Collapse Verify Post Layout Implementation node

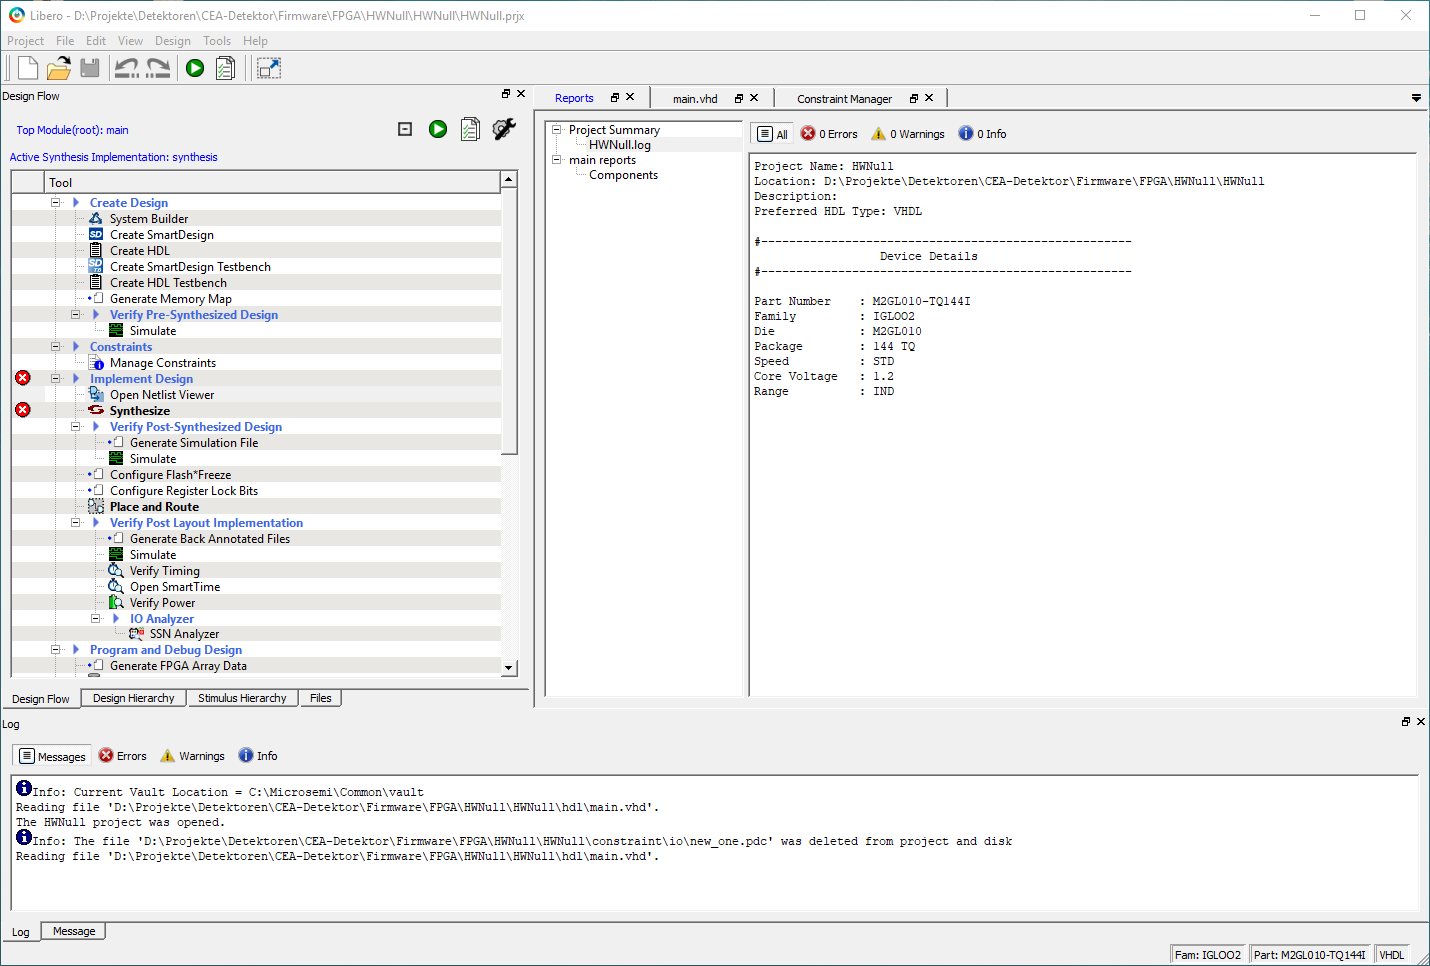point(76,523)
